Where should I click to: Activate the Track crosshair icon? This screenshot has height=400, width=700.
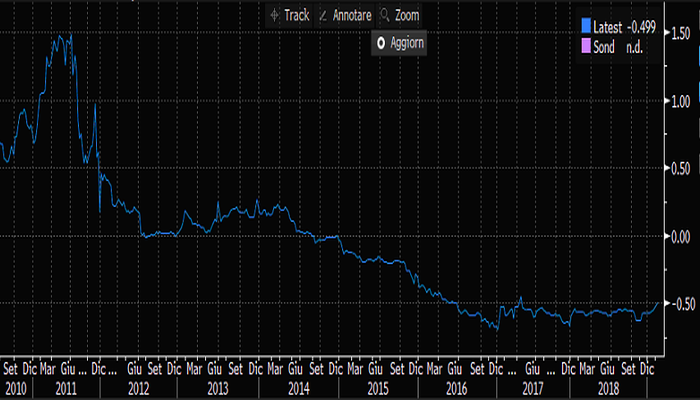[275, 16]
